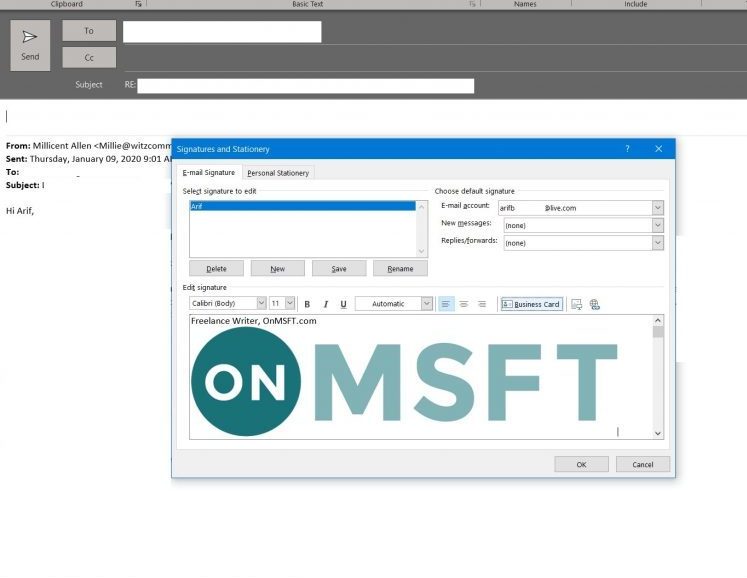Rename the selected signature
The width and height of the screenshot is (747, 578).
click(x=400, y=268)
